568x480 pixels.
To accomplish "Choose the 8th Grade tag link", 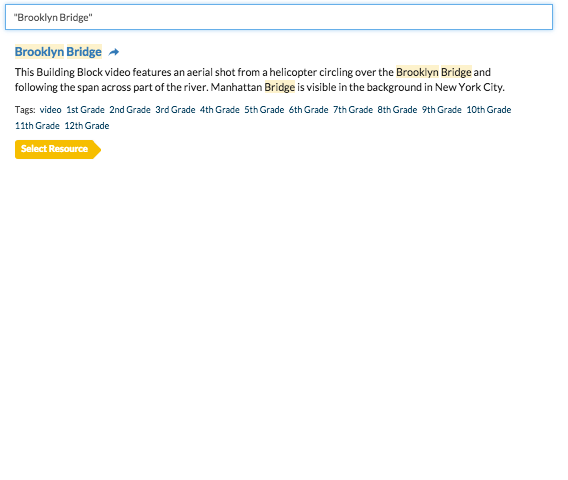I will tap(397, 110).
